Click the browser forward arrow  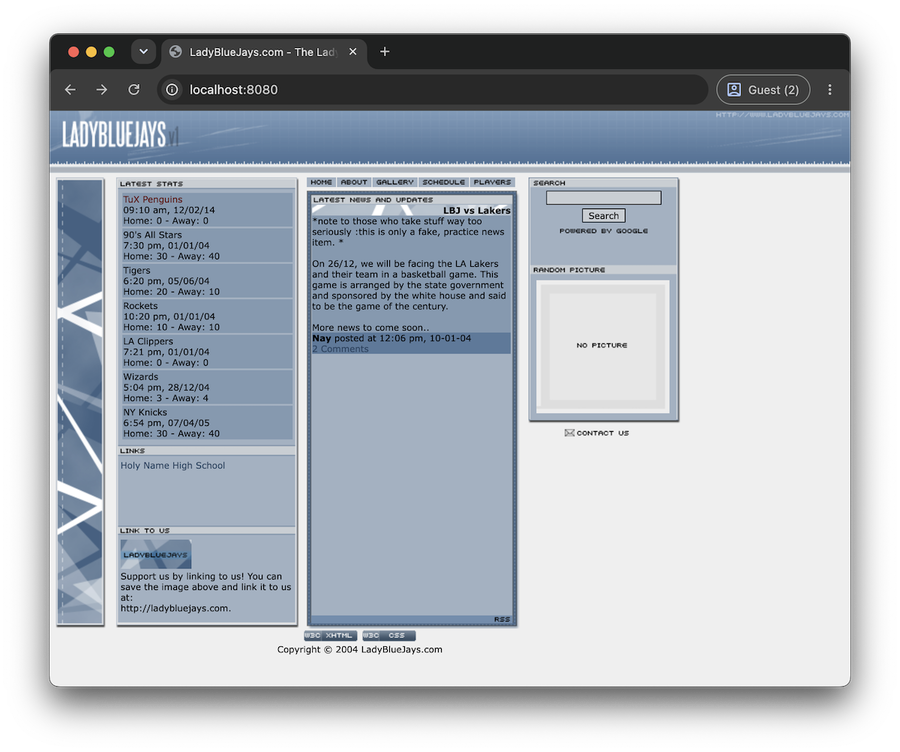(102, 90)
